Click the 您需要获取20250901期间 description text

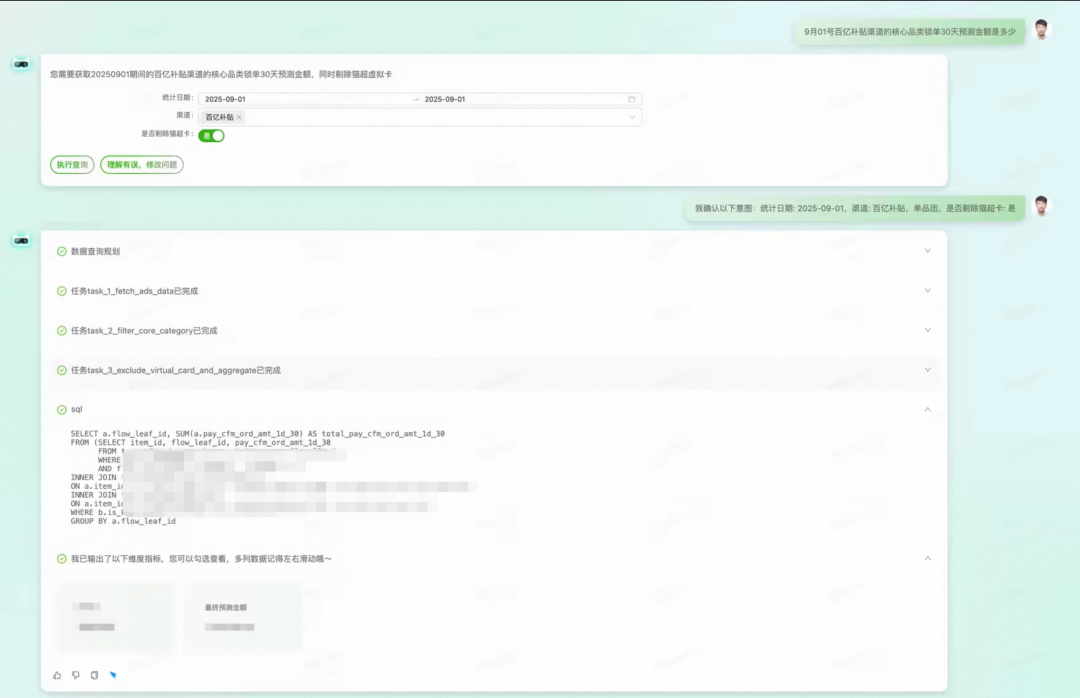click(221, 74)
